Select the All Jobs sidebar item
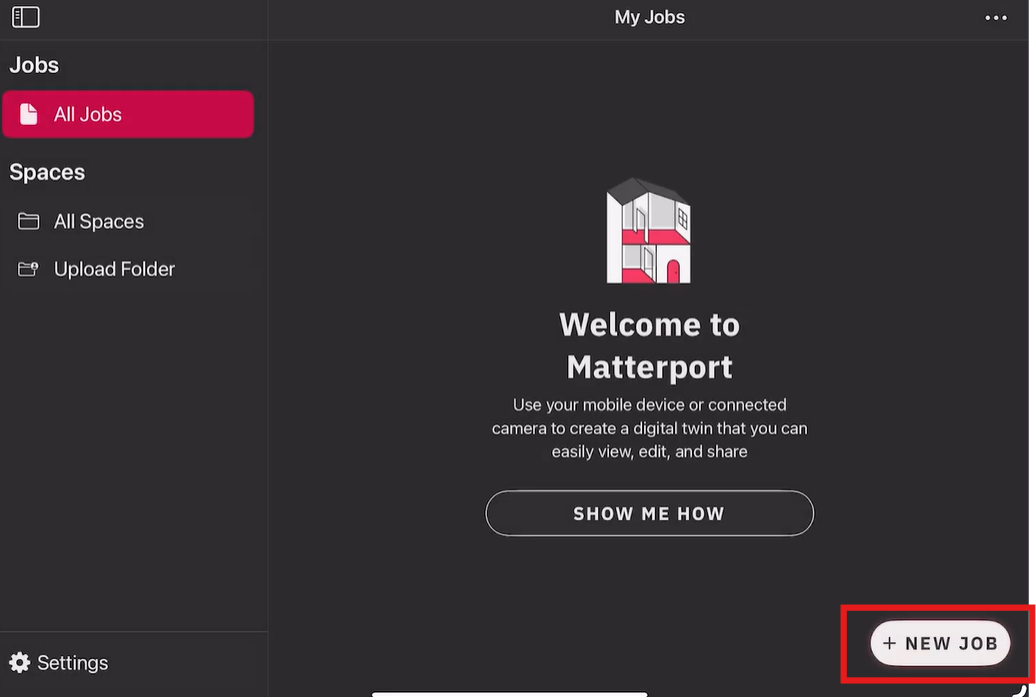Viewport: 1036px width, 697px height. coord(128,114)
